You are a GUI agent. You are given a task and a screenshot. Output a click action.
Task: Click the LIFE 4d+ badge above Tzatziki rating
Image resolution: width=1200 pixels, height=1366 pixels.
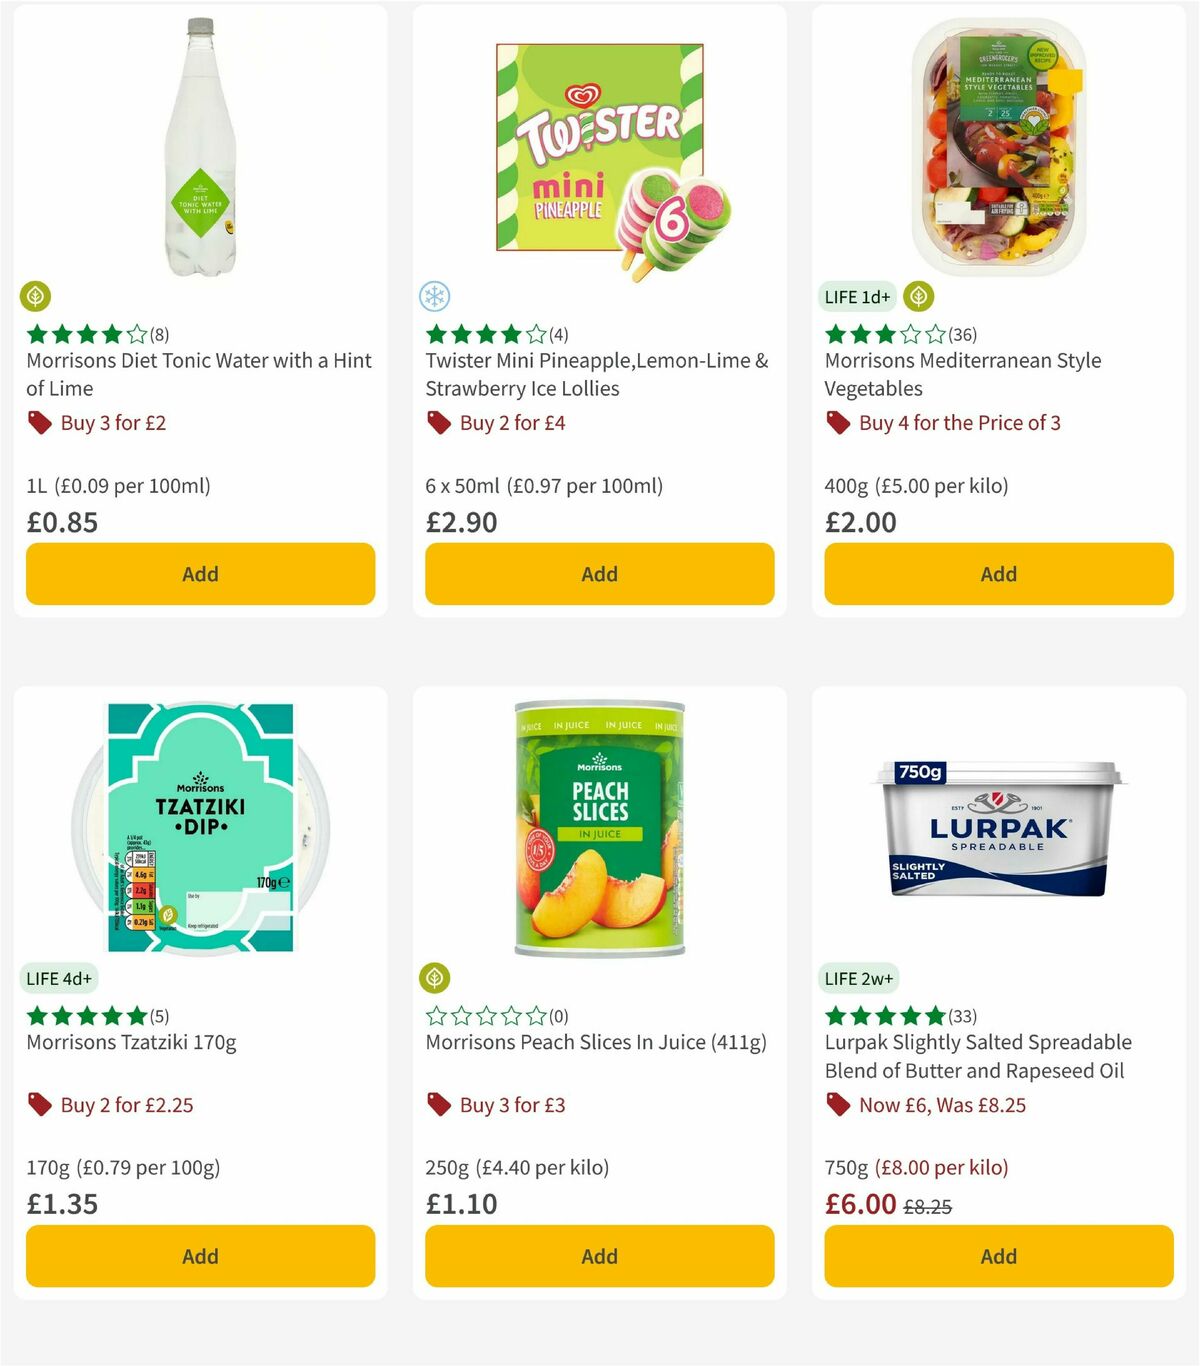tap(58, 978)
